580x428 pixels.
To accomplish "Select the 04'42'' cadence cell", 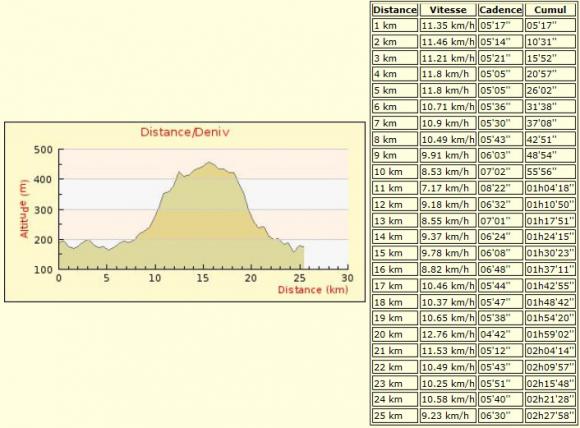I will pyautogui.click(x=500, y=334).
